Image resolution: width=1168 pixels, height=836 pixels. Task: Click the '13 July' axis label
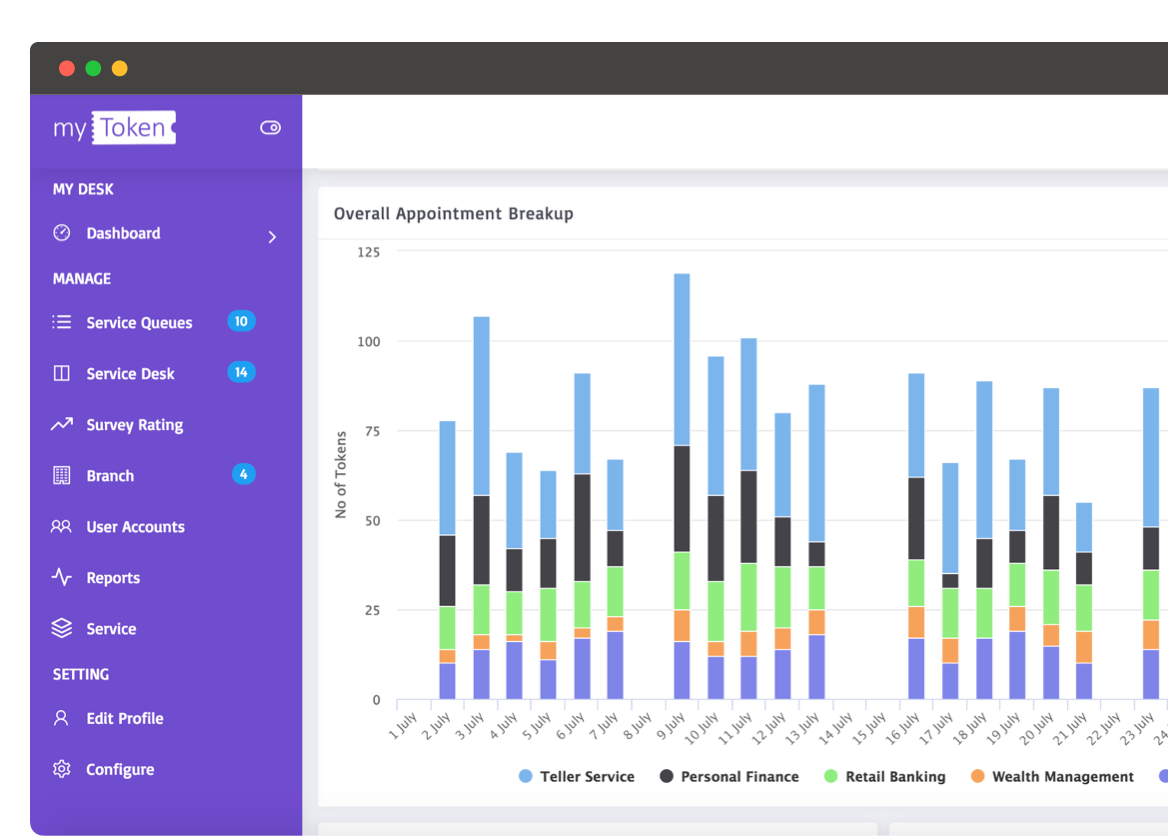click(x=802, y=727)
